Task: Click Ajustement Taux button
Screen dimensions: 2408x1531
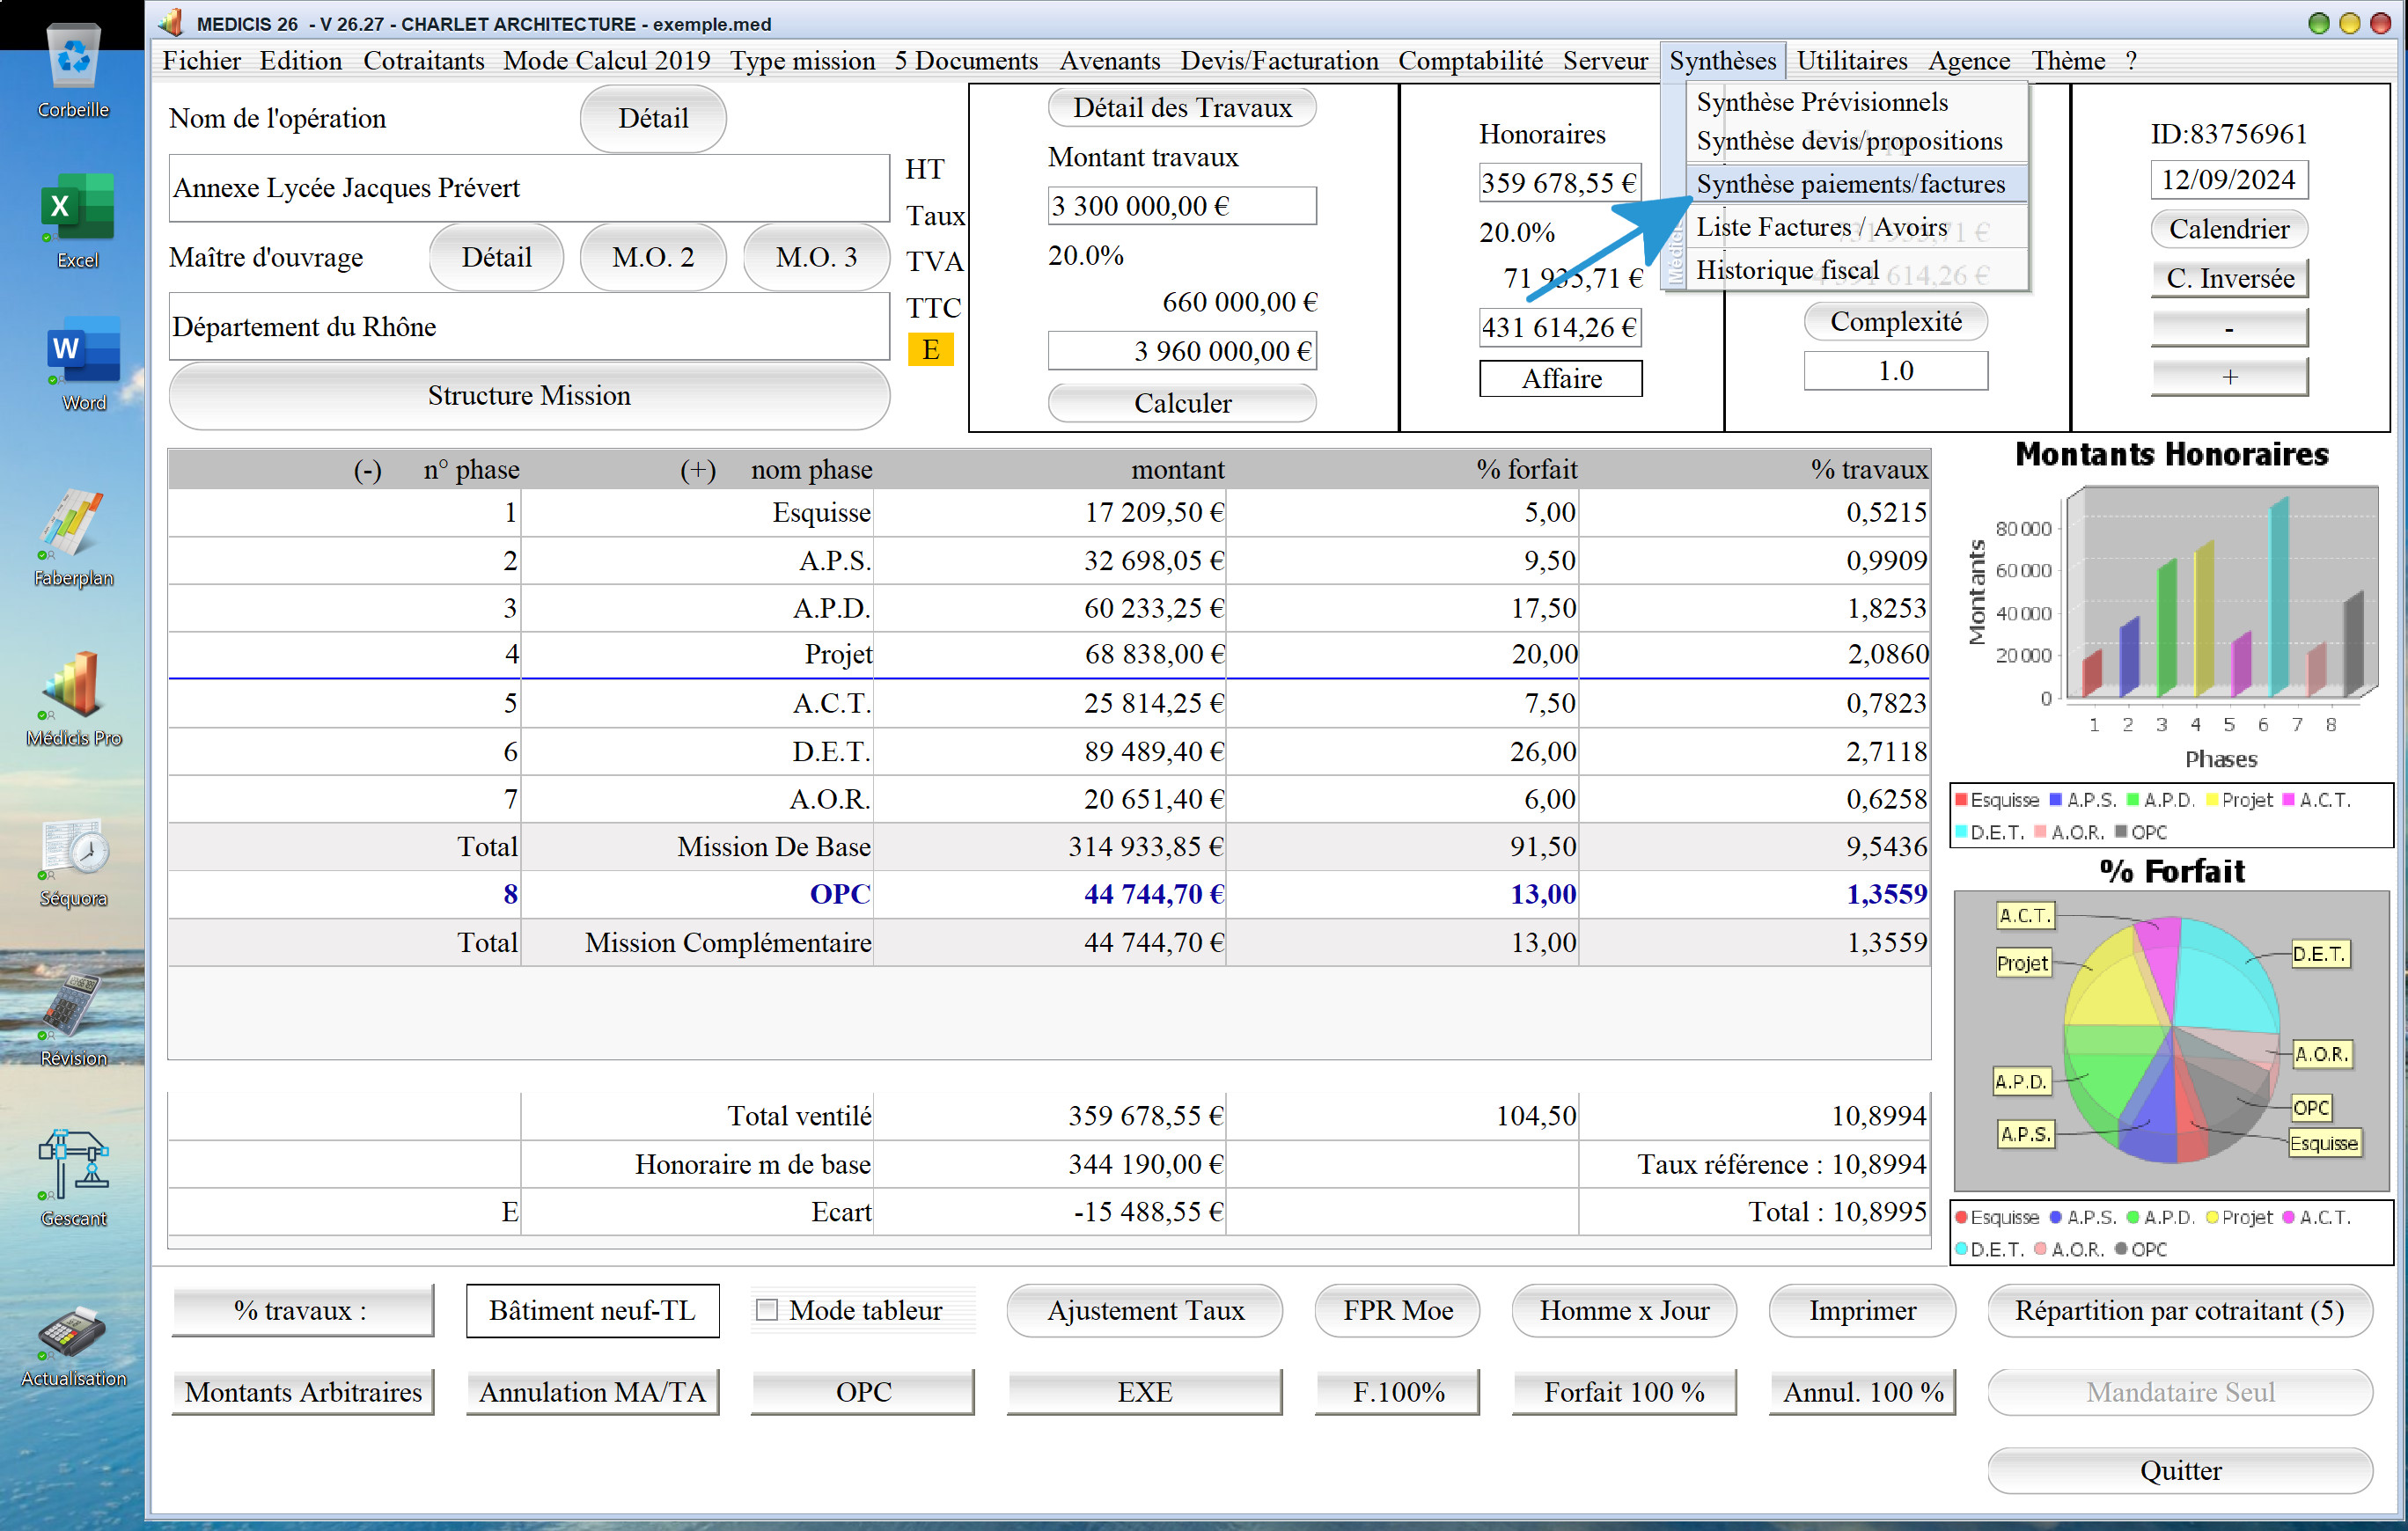Action: pos(1144,1312)
